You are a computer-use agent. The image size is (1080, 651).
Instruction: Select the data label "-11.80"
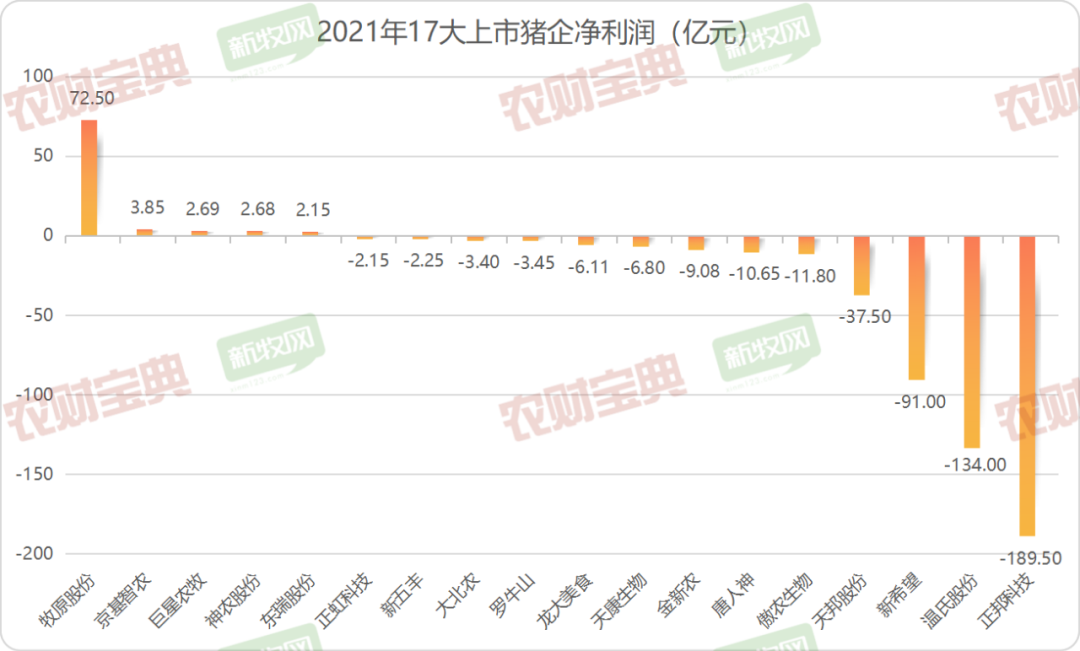810,276
